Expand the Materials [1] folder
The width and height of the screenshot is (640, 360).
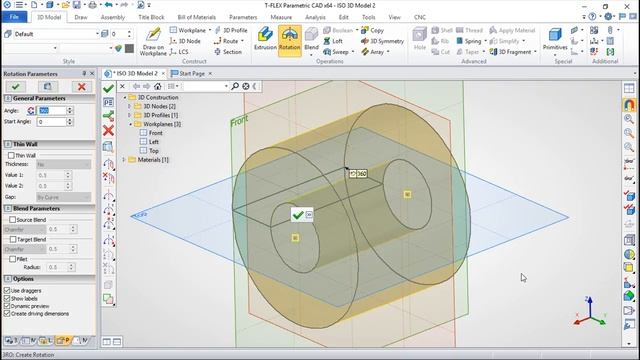click(124, 160)
